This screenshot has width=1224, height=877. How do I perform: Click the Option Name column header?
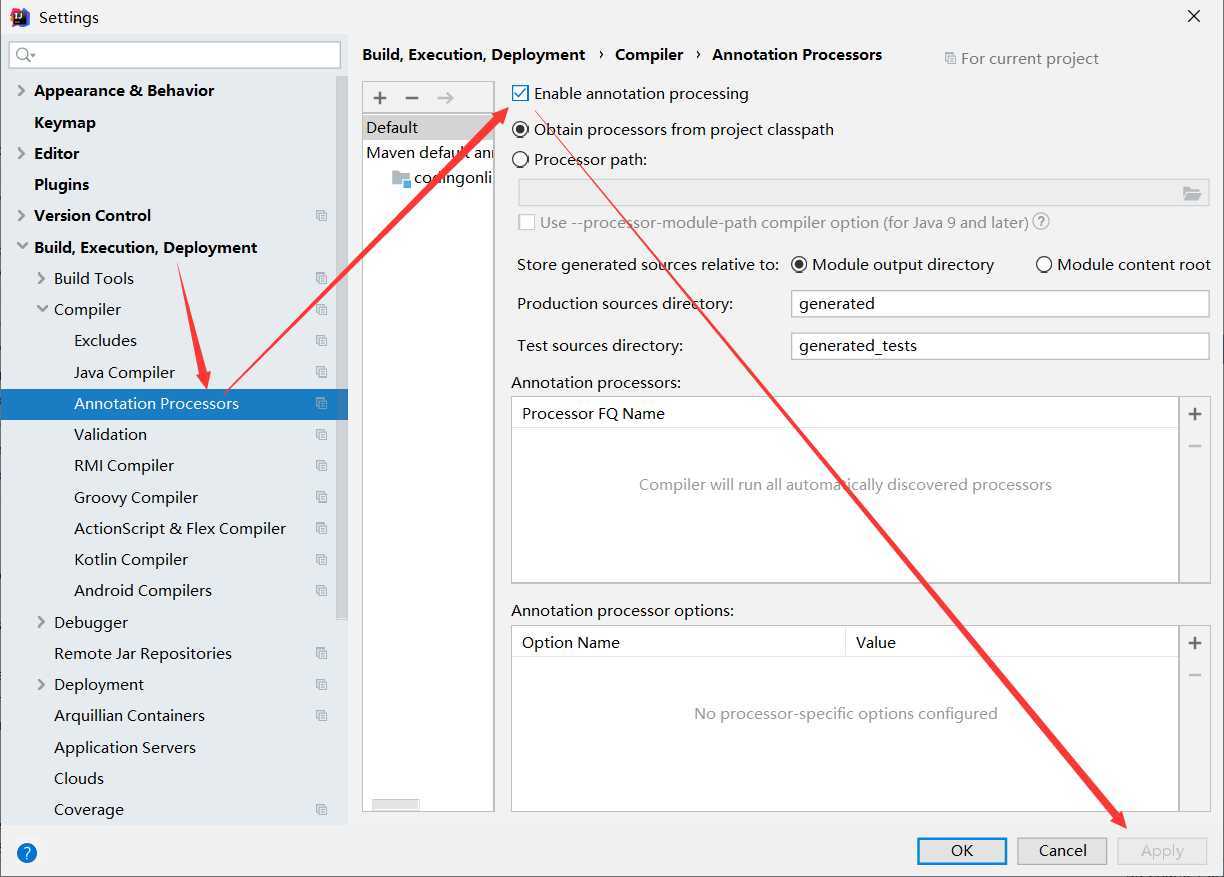point(678,643)
